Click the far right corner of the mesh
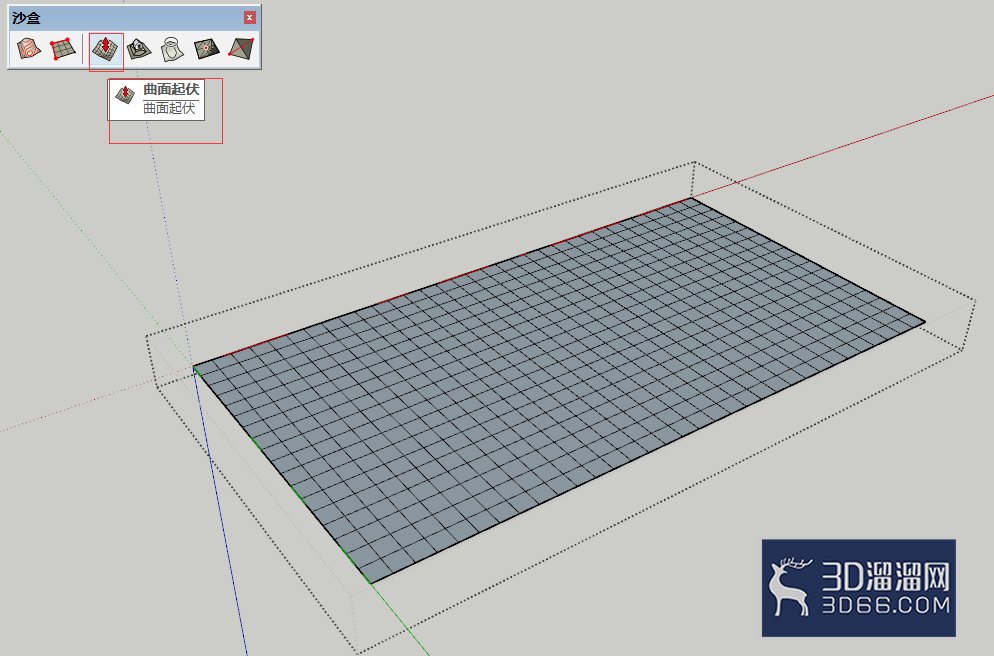This screenshot has height=656, width=994. (924, 321)
